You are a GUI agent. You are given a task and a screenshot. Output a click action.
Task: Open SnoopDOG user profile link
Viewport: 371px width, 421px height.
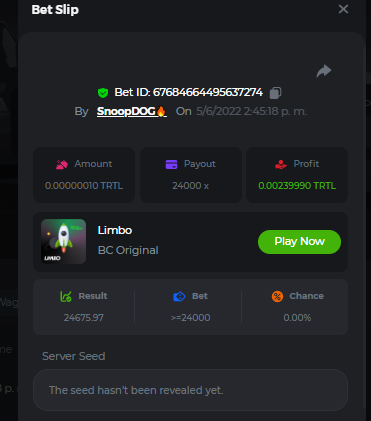132,111
